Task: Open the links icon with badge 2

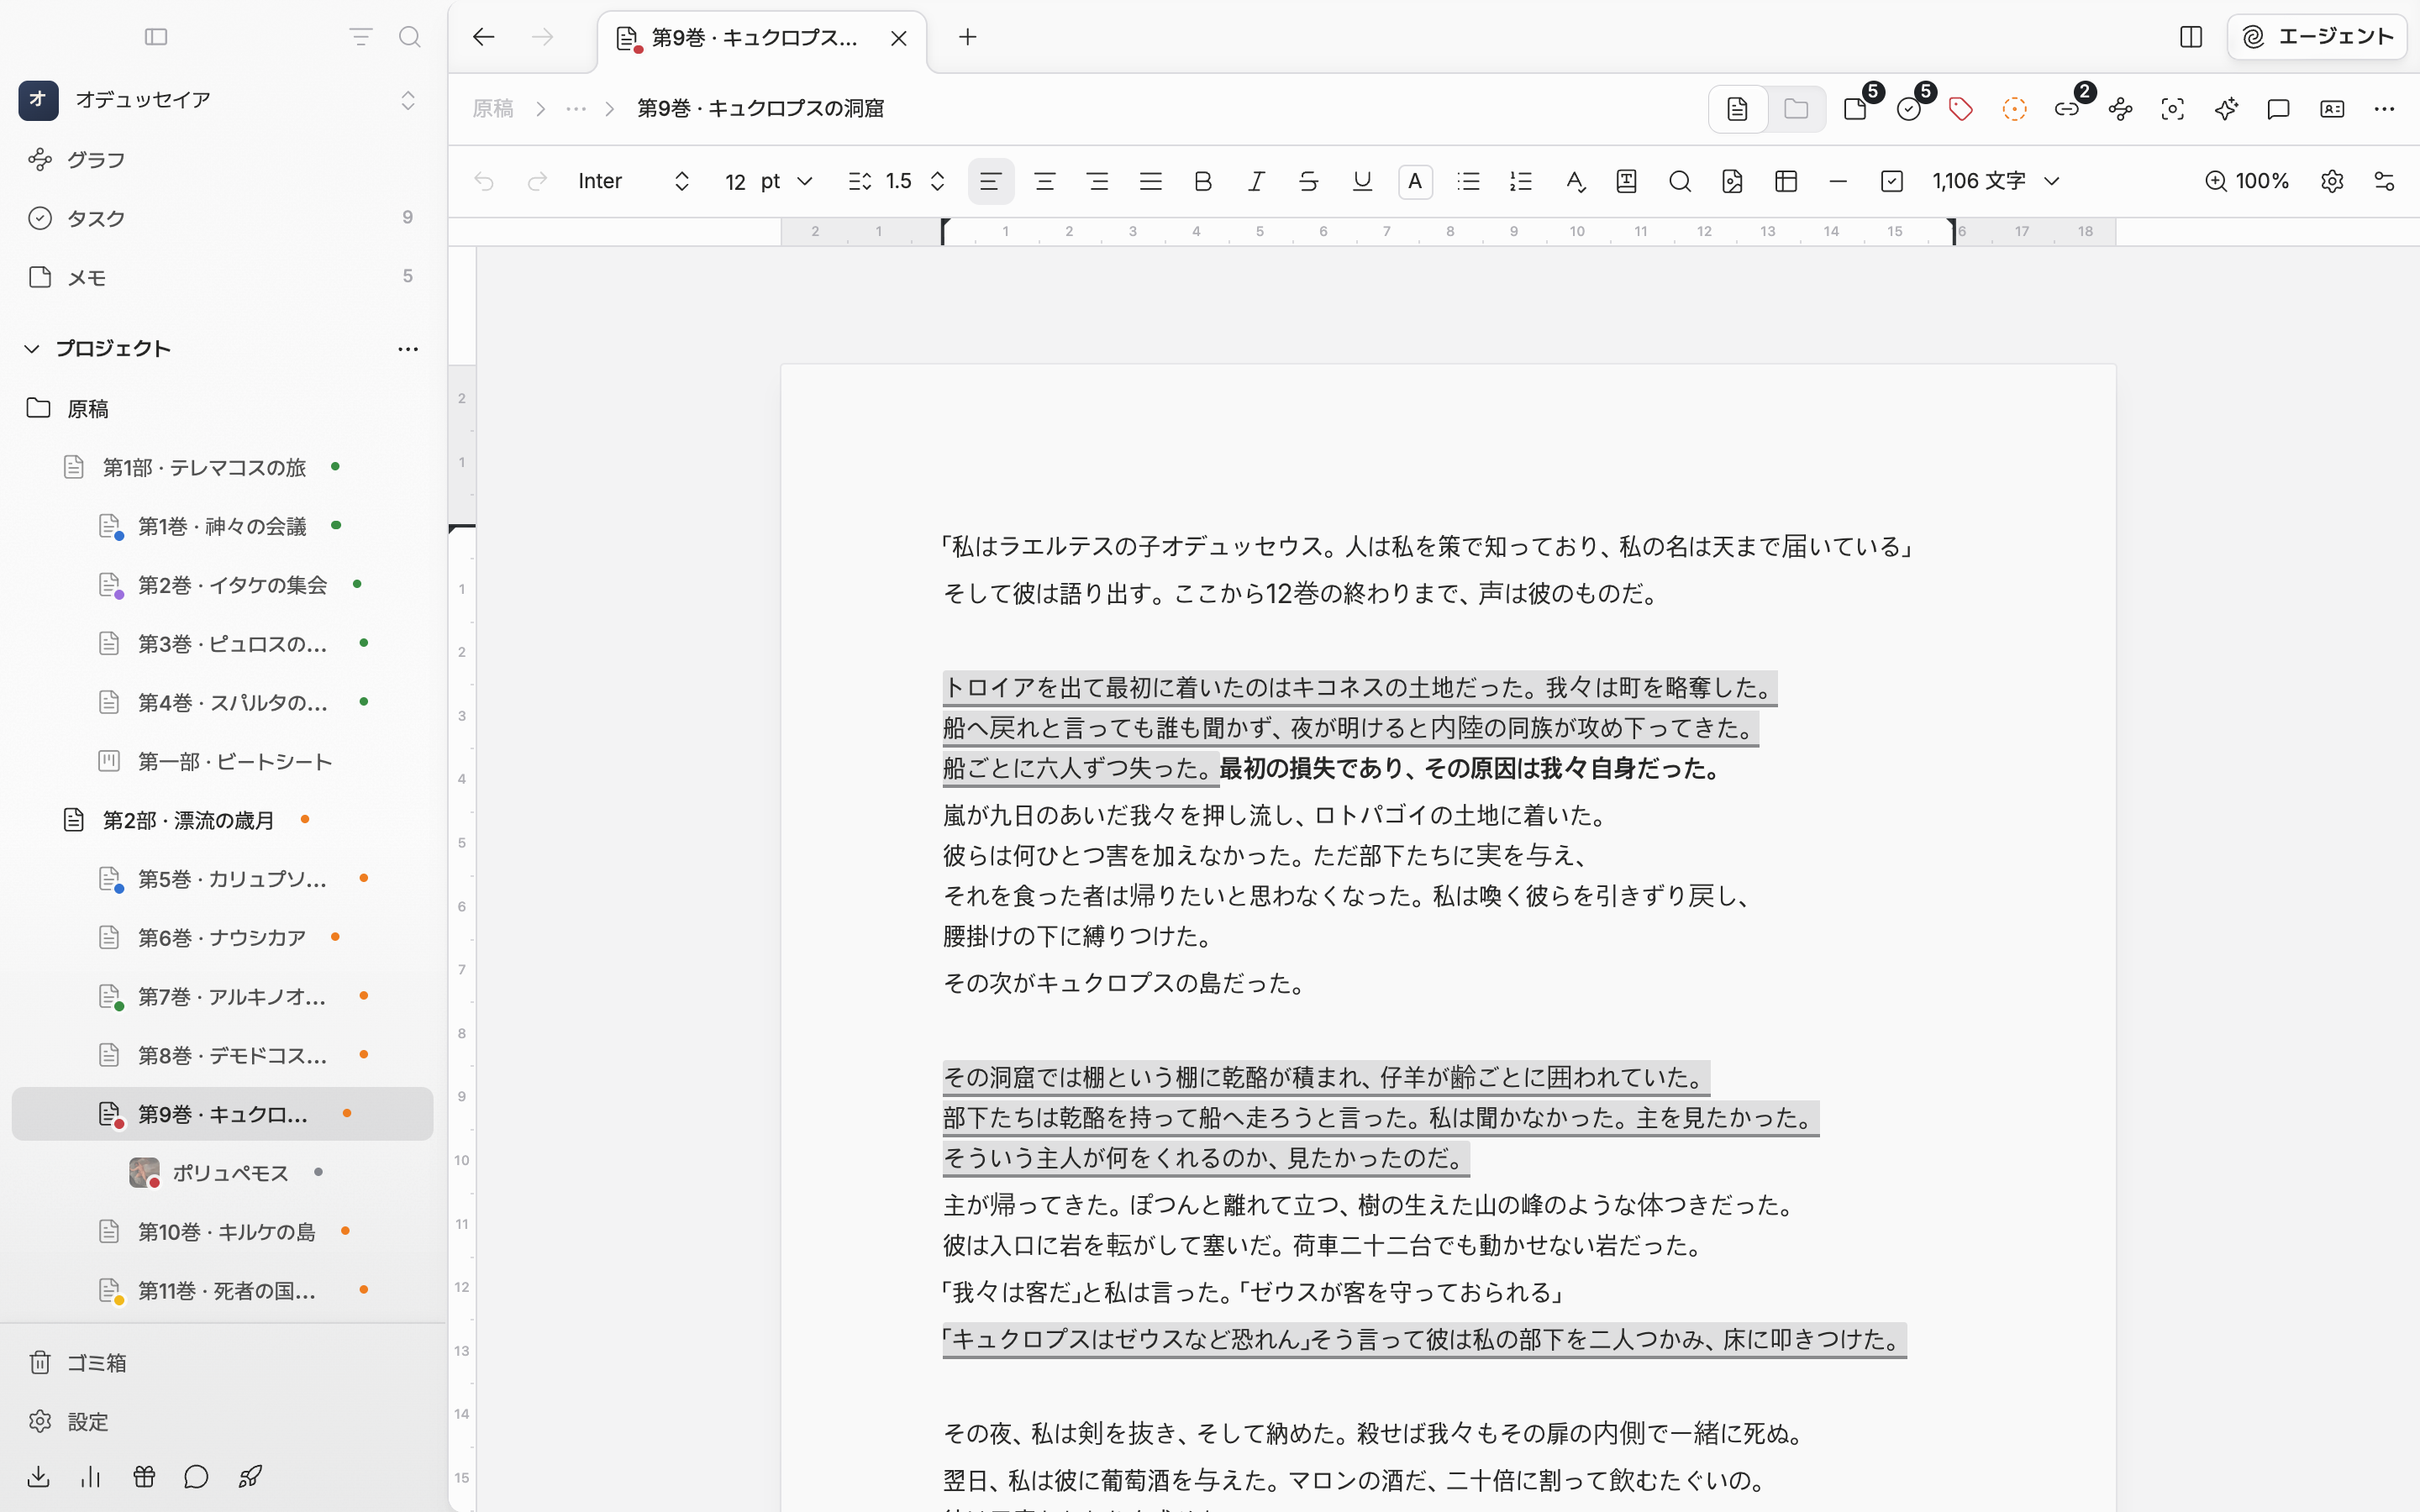Action: coord(2067,109)
